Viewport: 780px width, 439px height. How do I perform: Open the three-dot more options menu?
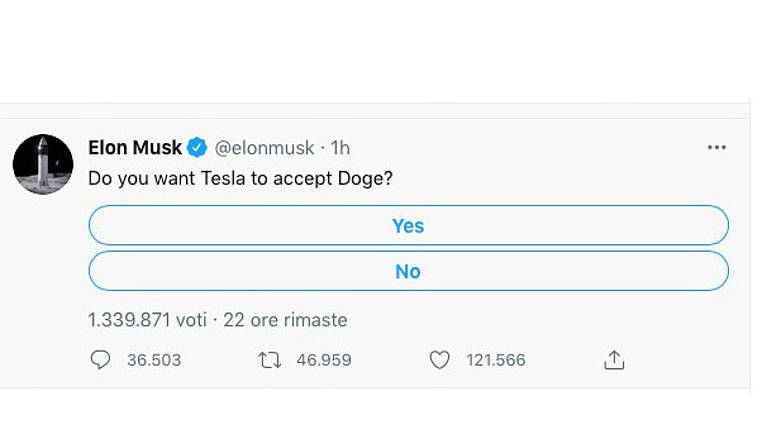tap(716, 147)
